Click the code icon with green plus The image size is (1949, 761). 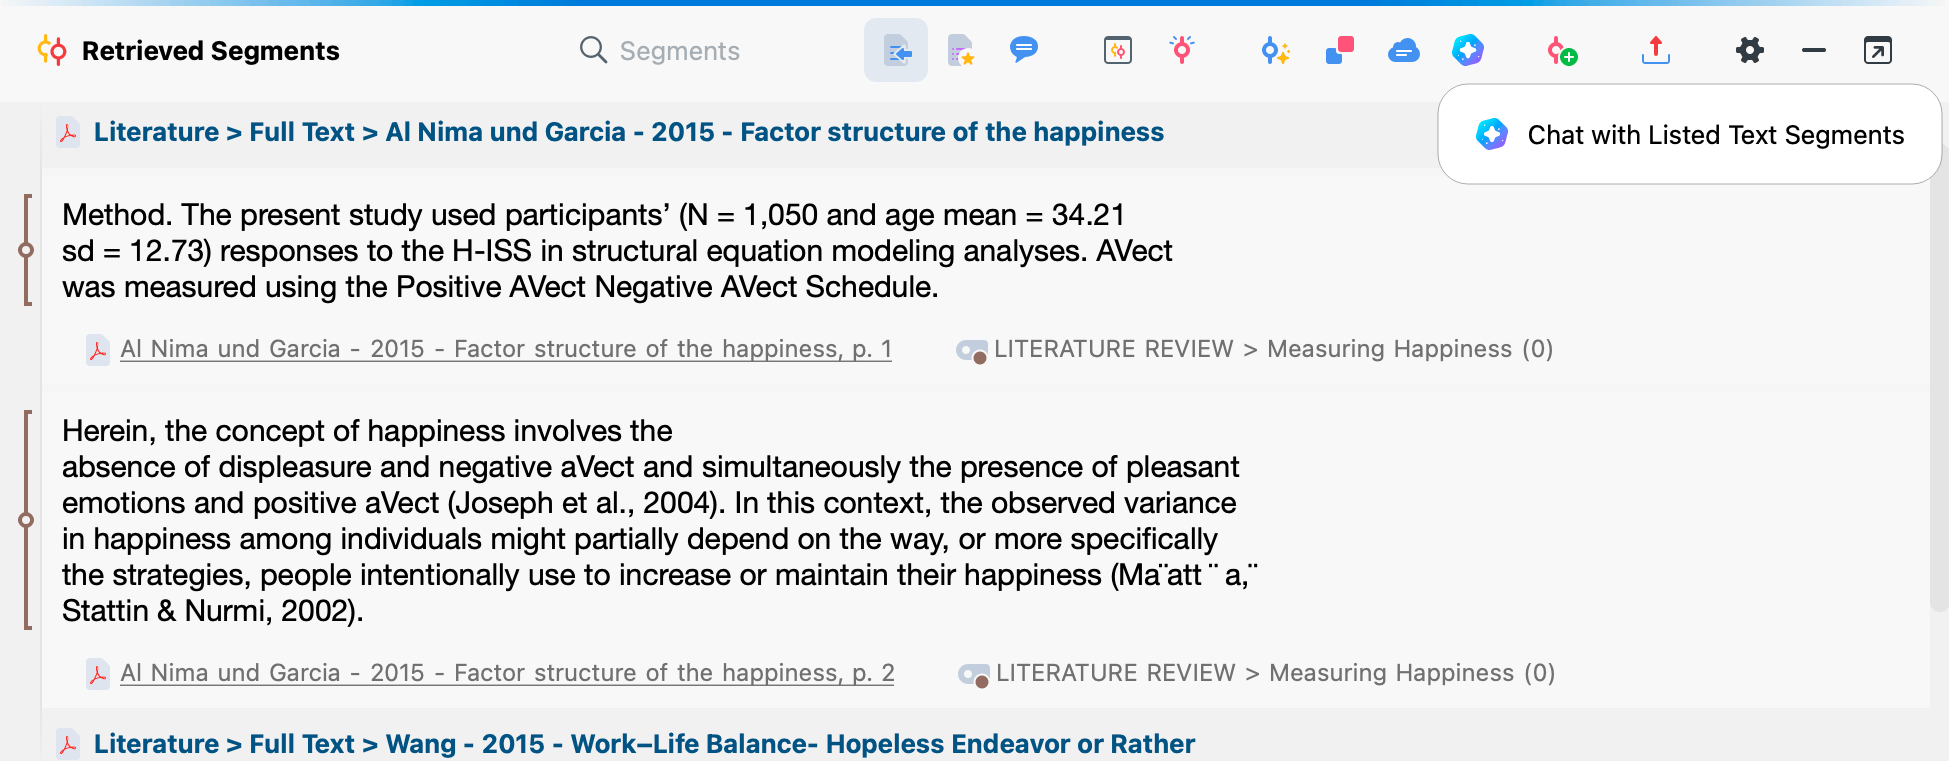(1561, 50)
